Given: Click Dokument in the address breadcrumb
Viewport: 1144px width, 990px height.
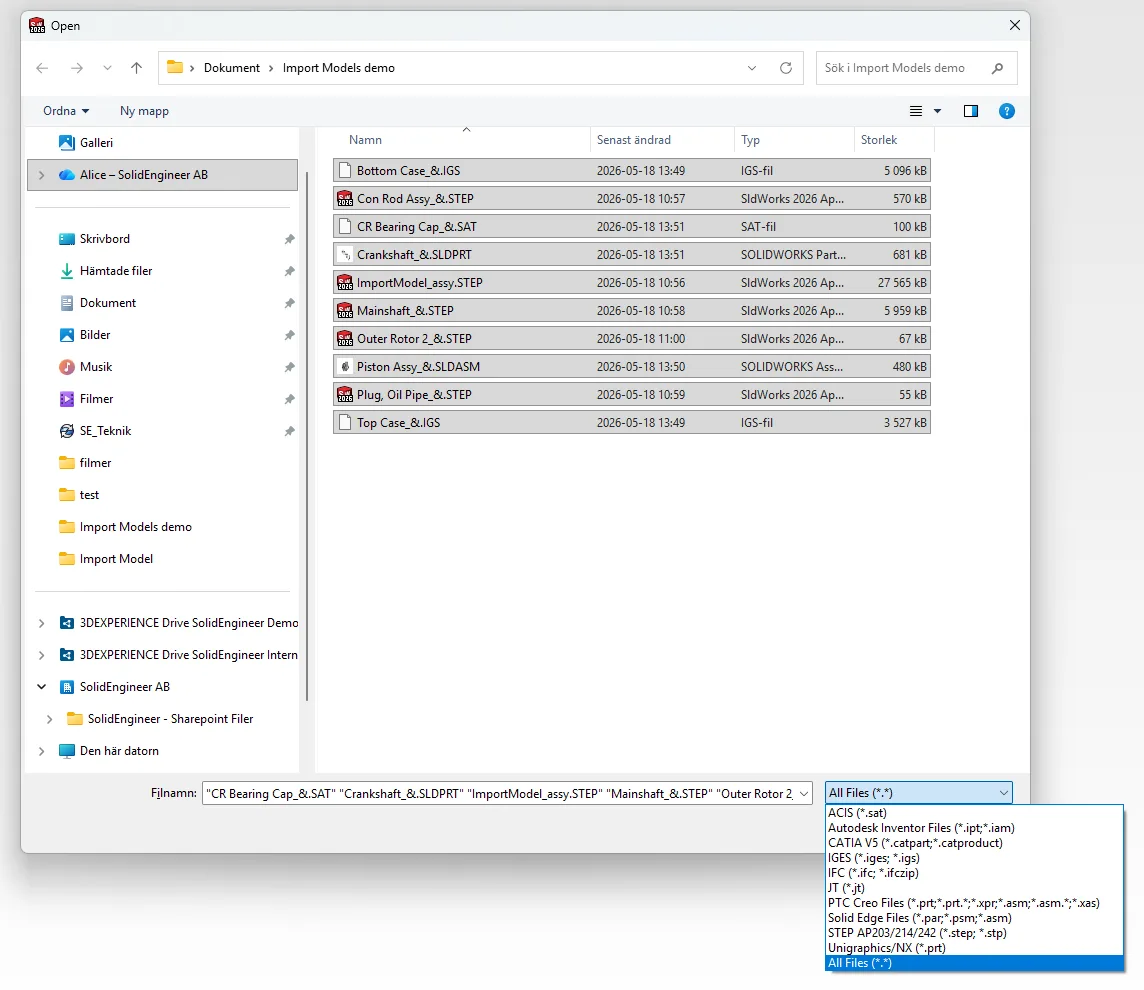Looking at the screenshot, I should (231, 68).
